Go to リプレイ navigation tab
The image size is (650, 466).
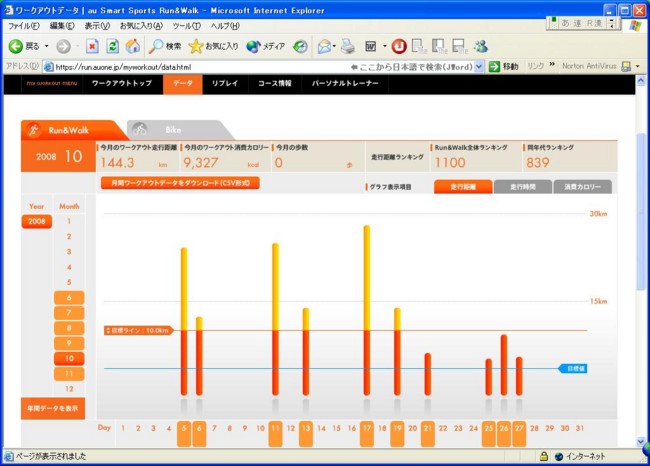[225, 83]
